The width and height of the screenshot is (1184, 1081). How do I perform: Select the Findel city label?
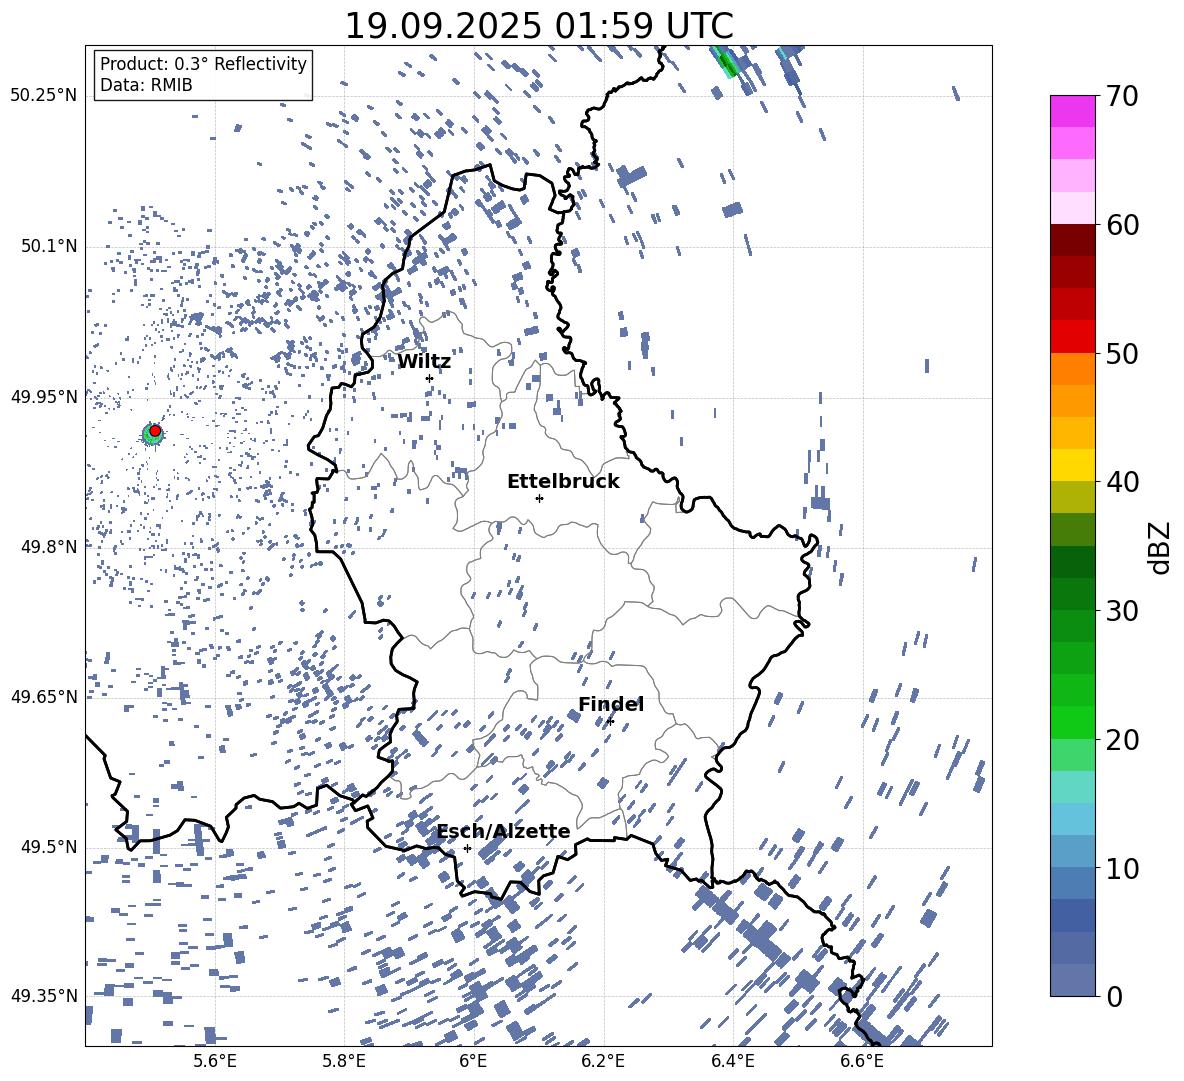pos(610,705)
